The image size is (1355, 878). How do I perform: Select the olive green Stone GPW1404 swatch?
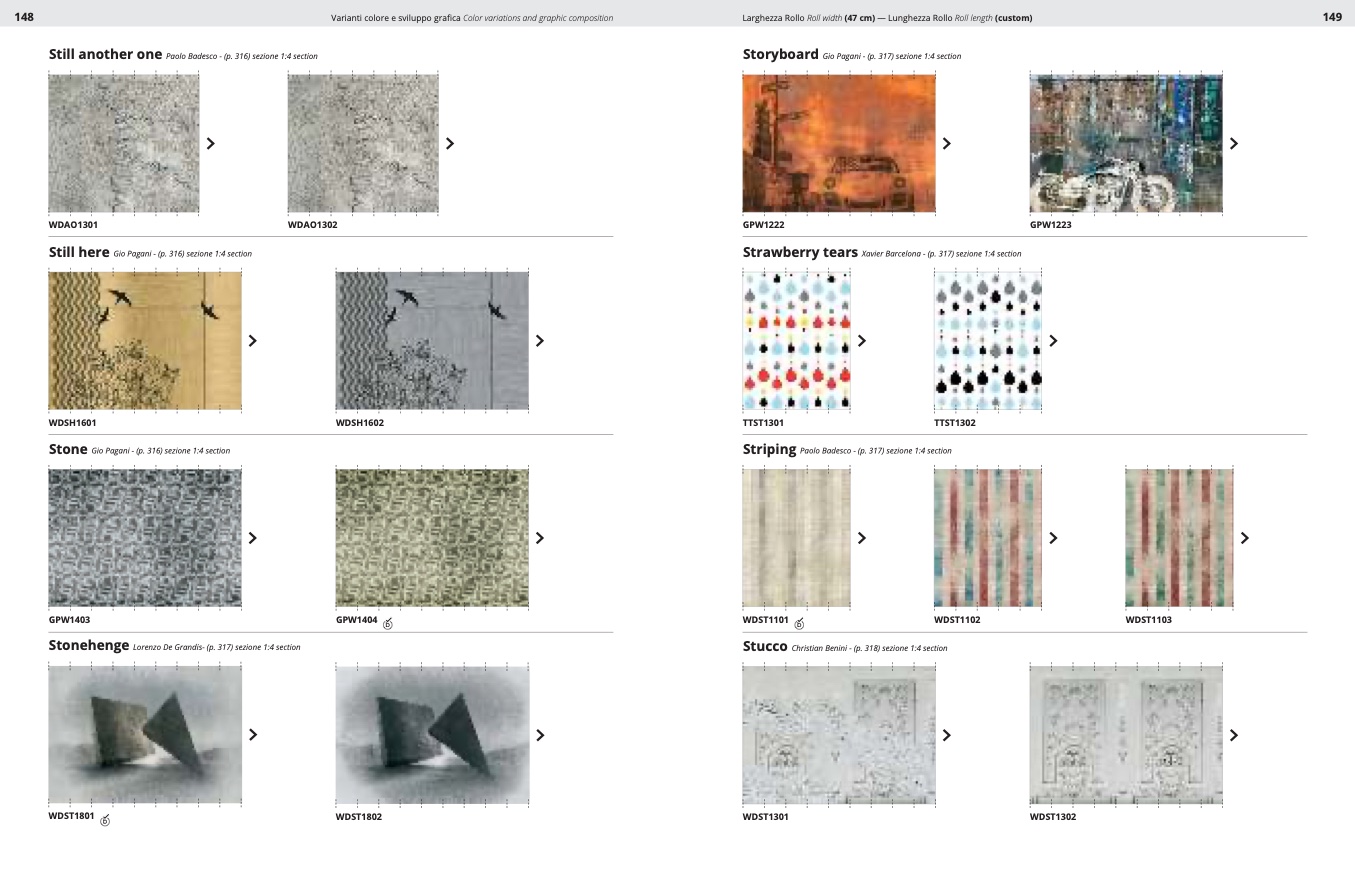point(432,537)
